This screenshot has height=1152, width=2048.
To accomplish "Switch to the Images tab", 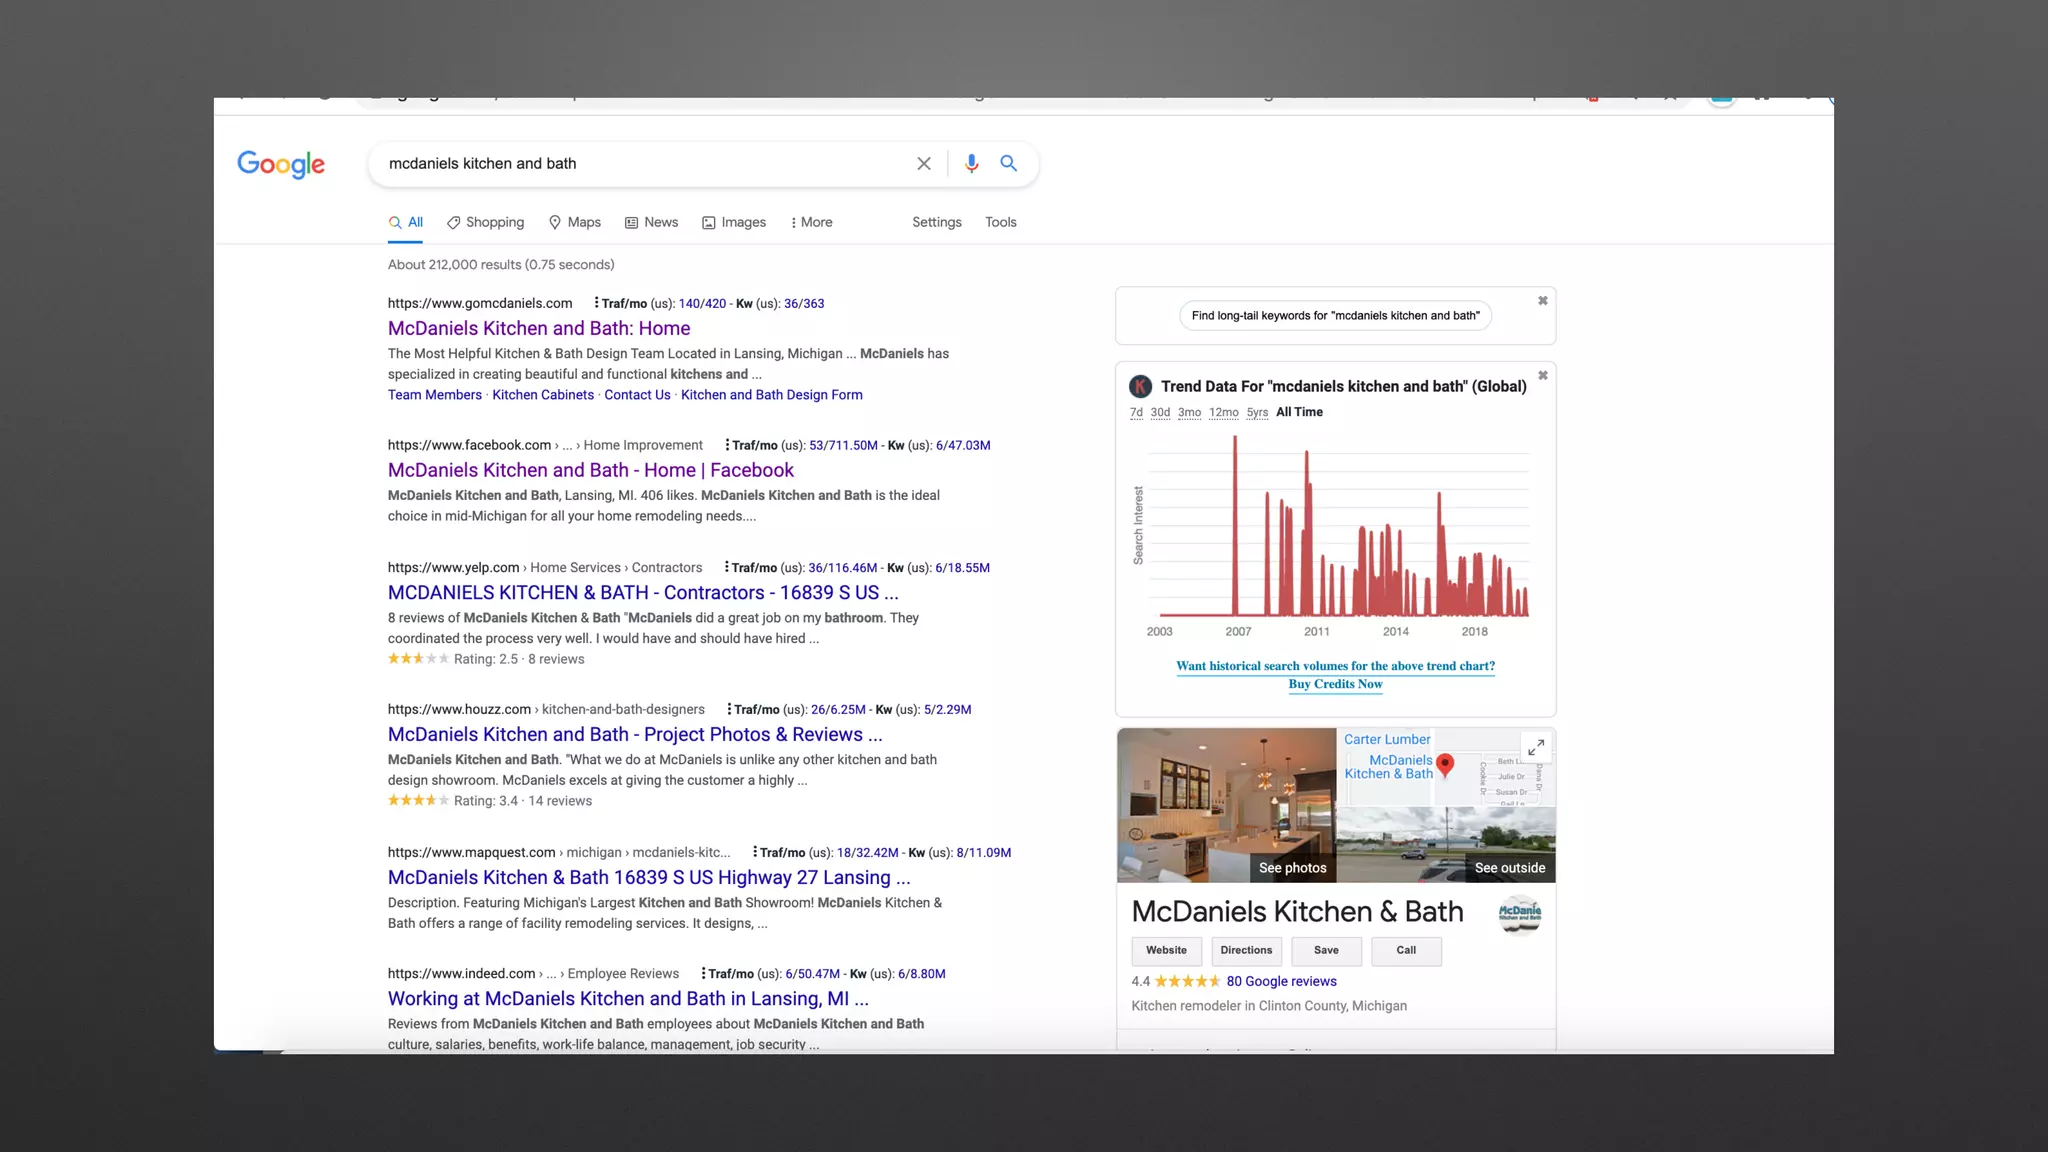I will (734, 223).
